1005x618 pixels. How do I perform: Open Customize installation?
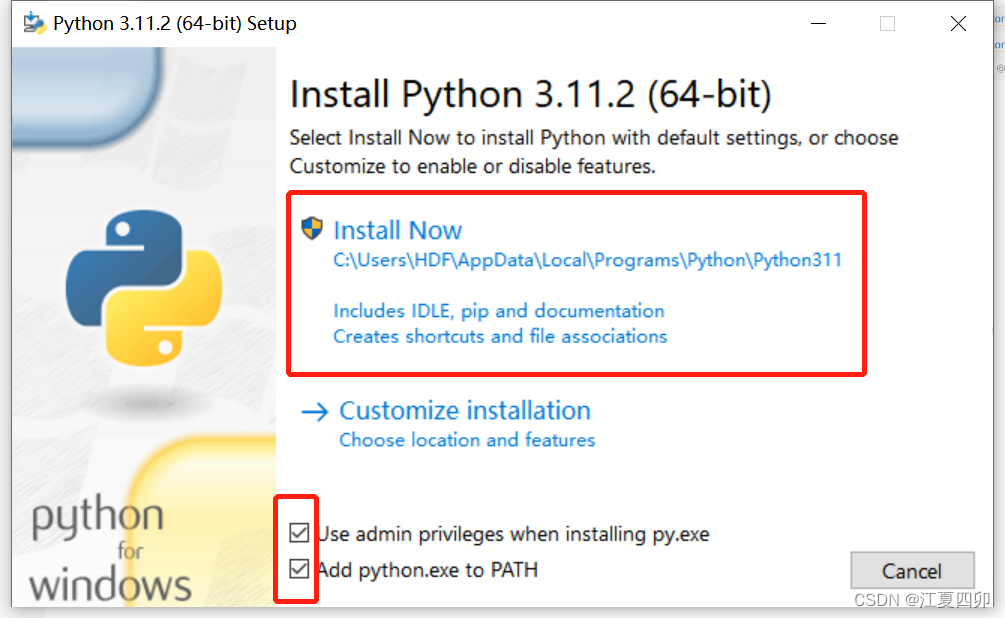[x=464, y=411]
